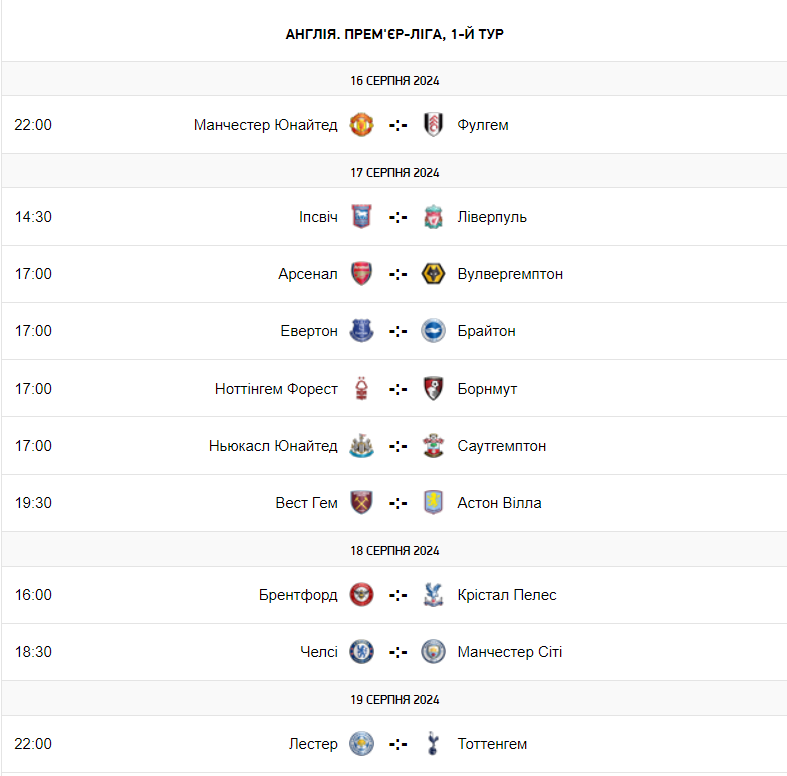
Task: Click the Manchester City club crest
Action: pyautogui.click(x=433, y=652)
